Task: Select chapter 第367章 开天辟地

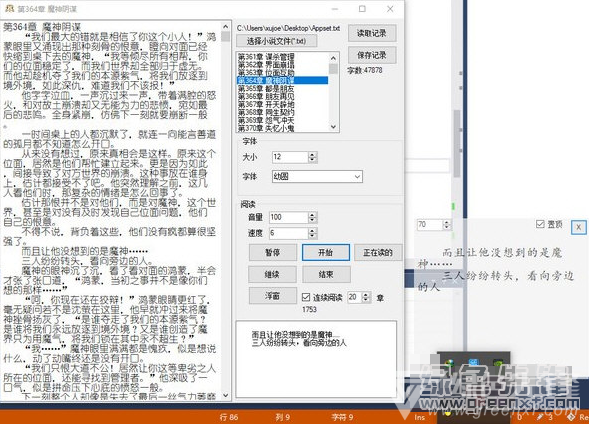Action: coord(282,104)
